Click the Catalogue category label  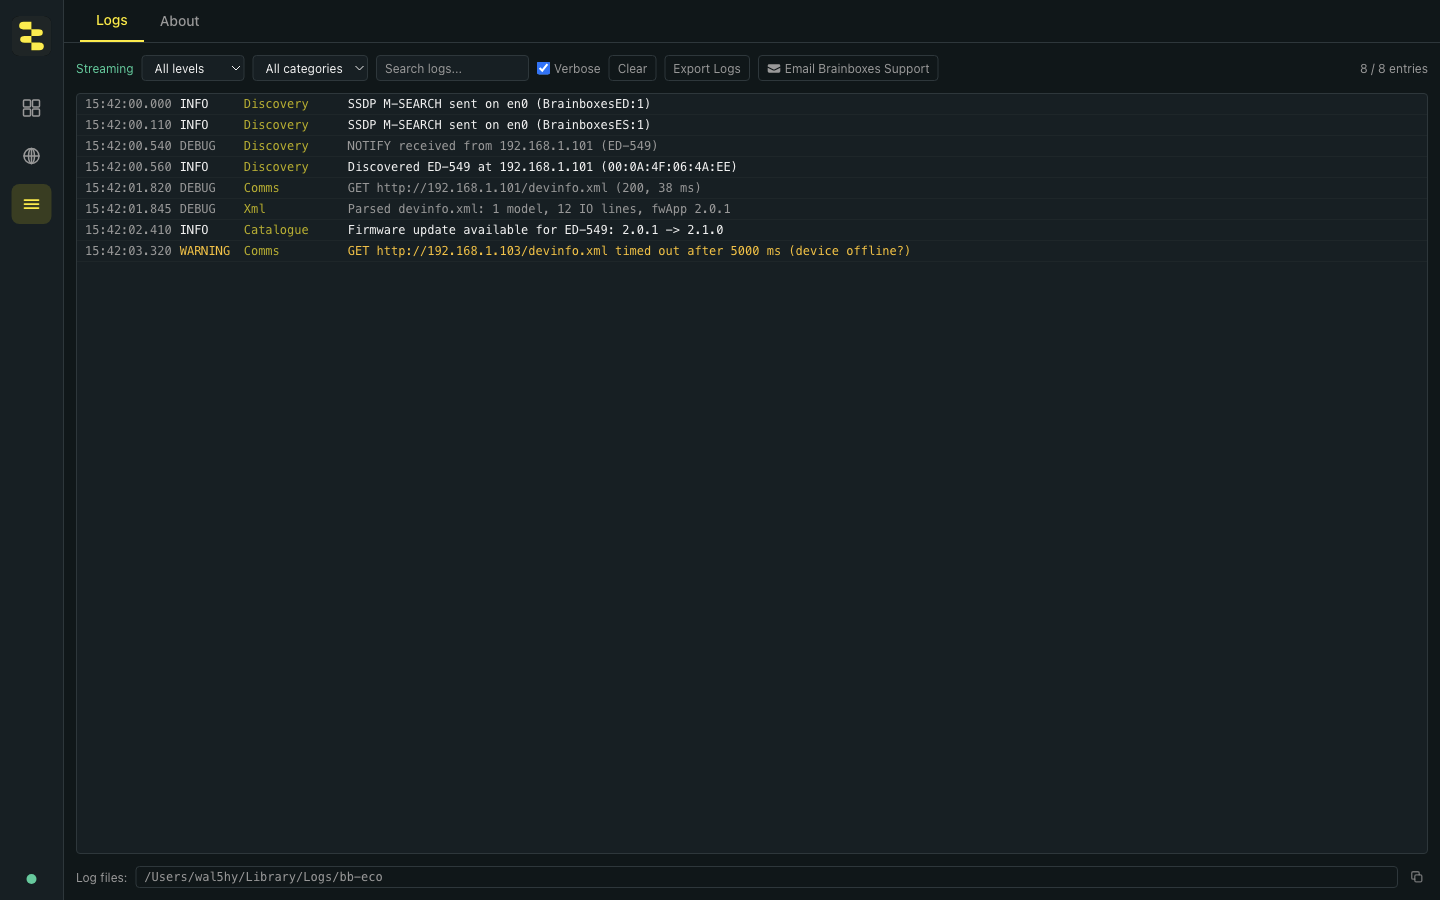coord(276,230)
